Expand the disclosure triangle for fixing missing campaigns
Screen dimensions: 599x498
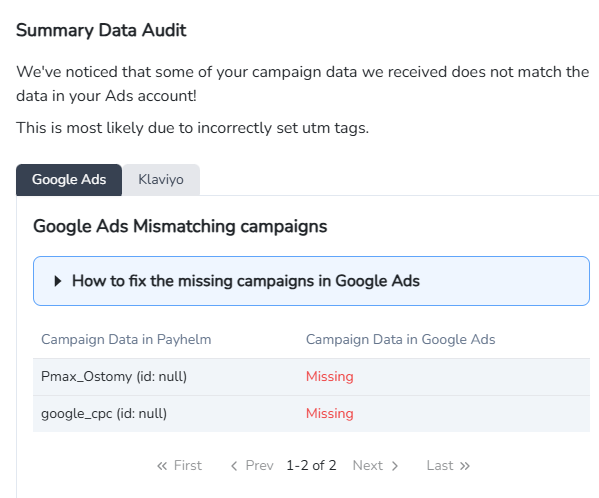click(58, 281)
